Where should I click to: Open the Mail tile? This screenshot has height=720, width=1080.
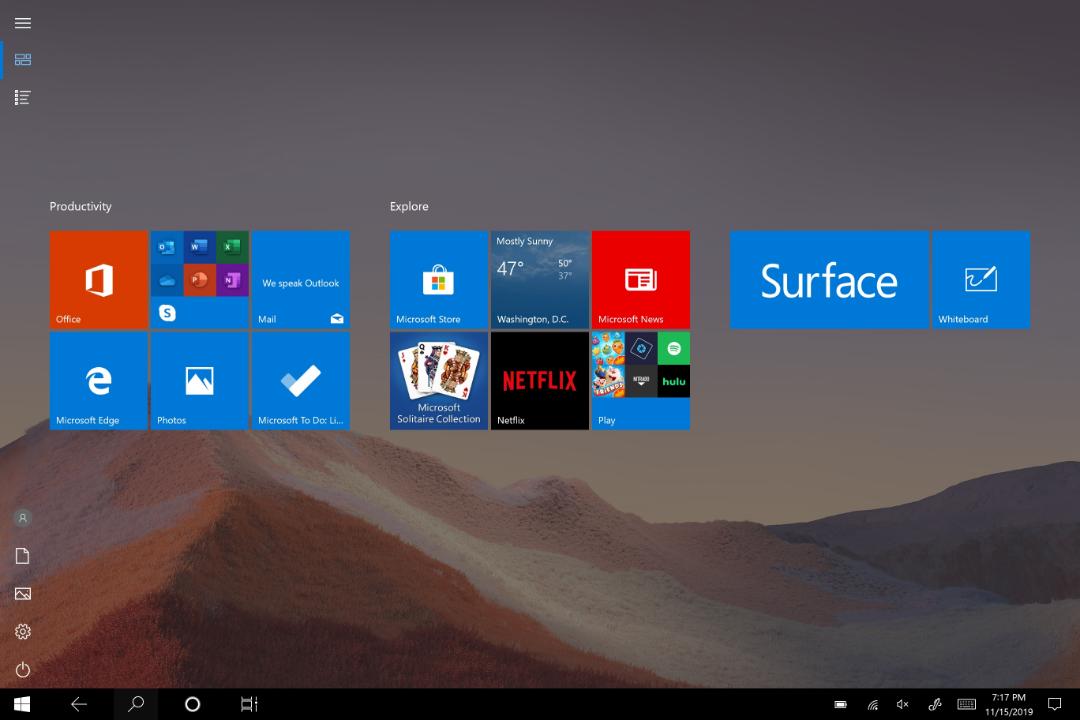tap(300, 279)
